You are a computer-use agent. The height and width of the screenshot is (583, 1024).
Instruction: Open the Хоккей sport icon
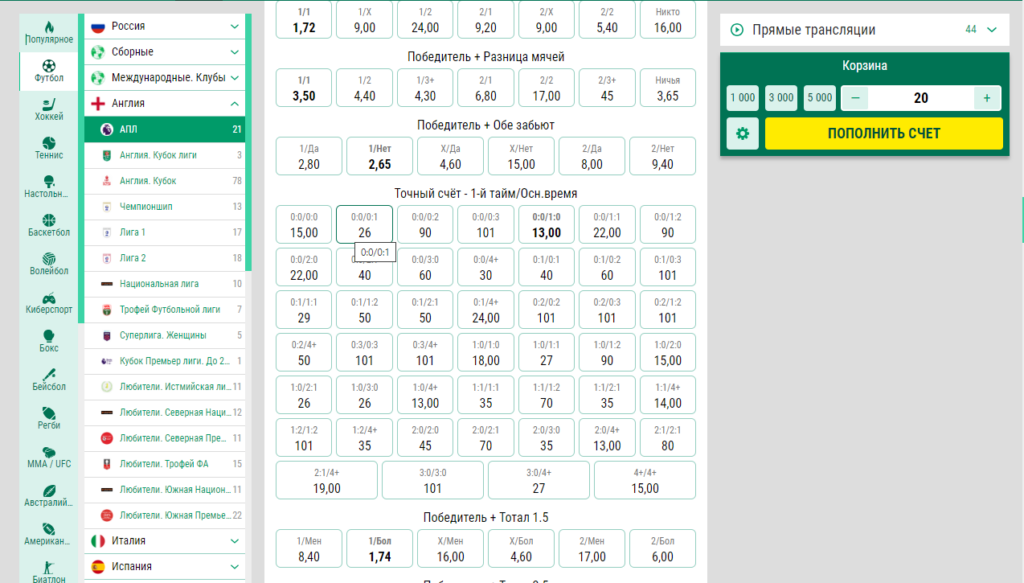click(x=49, y=109)
